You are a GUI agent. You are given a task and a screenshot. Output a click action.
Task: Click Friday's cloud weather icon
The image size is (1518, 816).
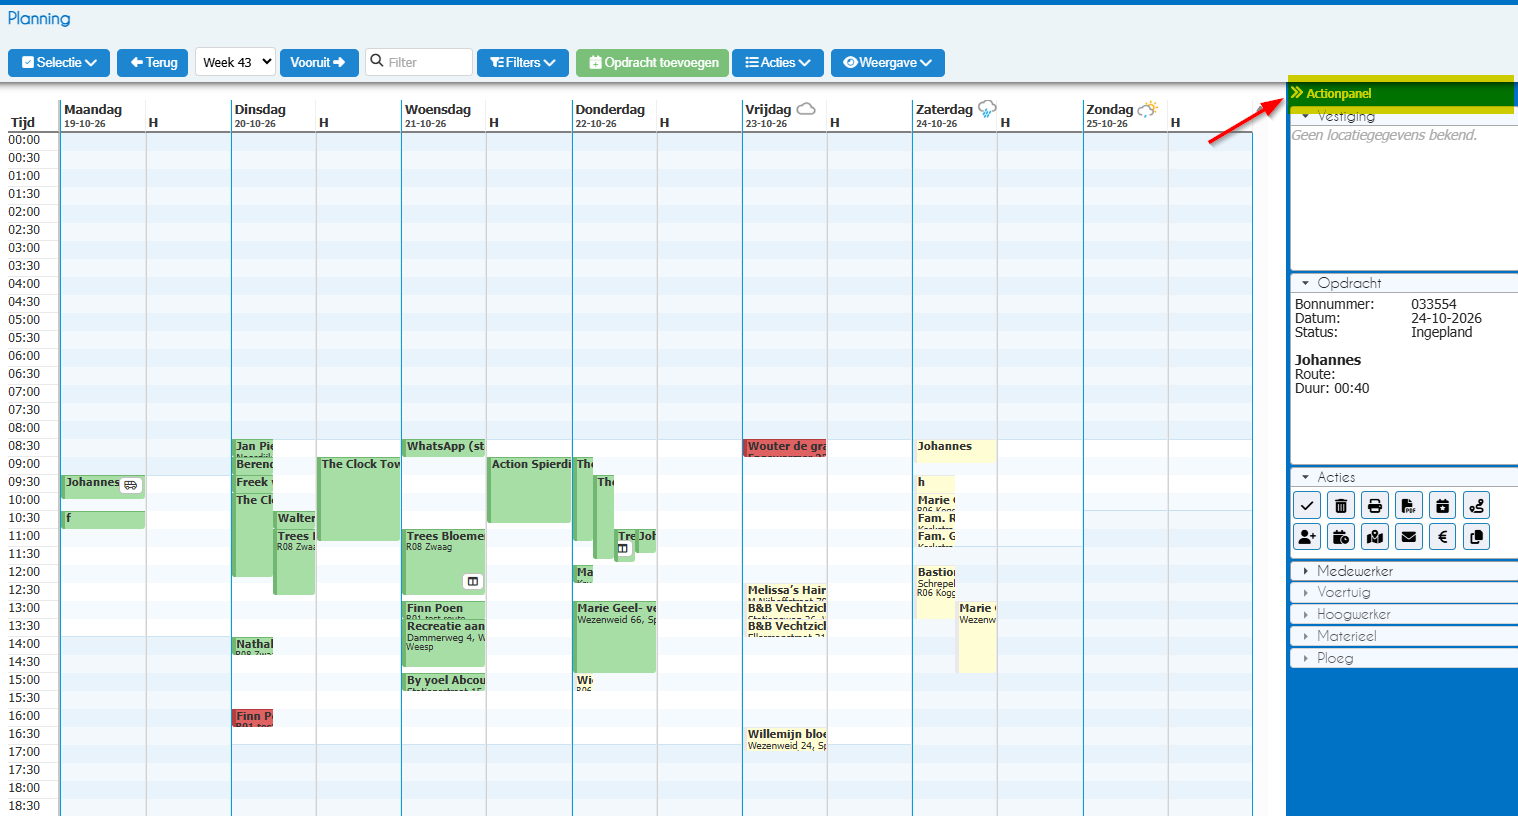806,108
